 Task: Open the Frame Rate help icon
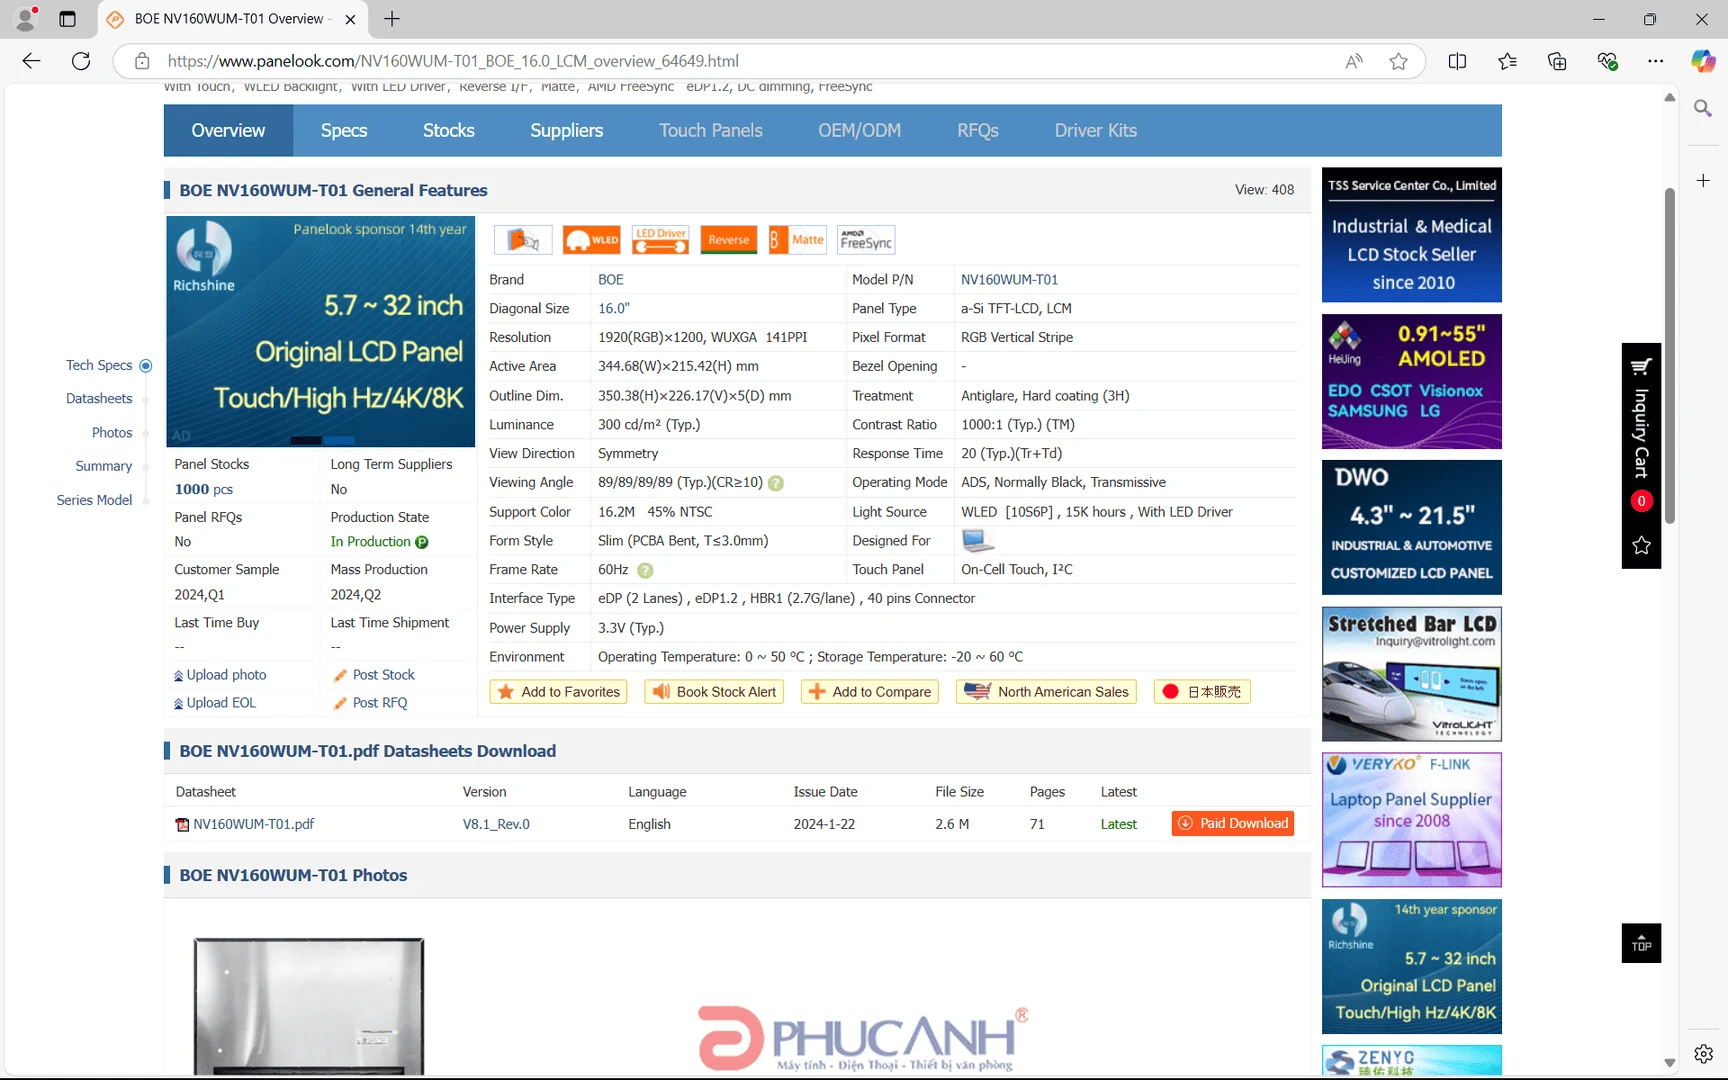tap(645, 570)
